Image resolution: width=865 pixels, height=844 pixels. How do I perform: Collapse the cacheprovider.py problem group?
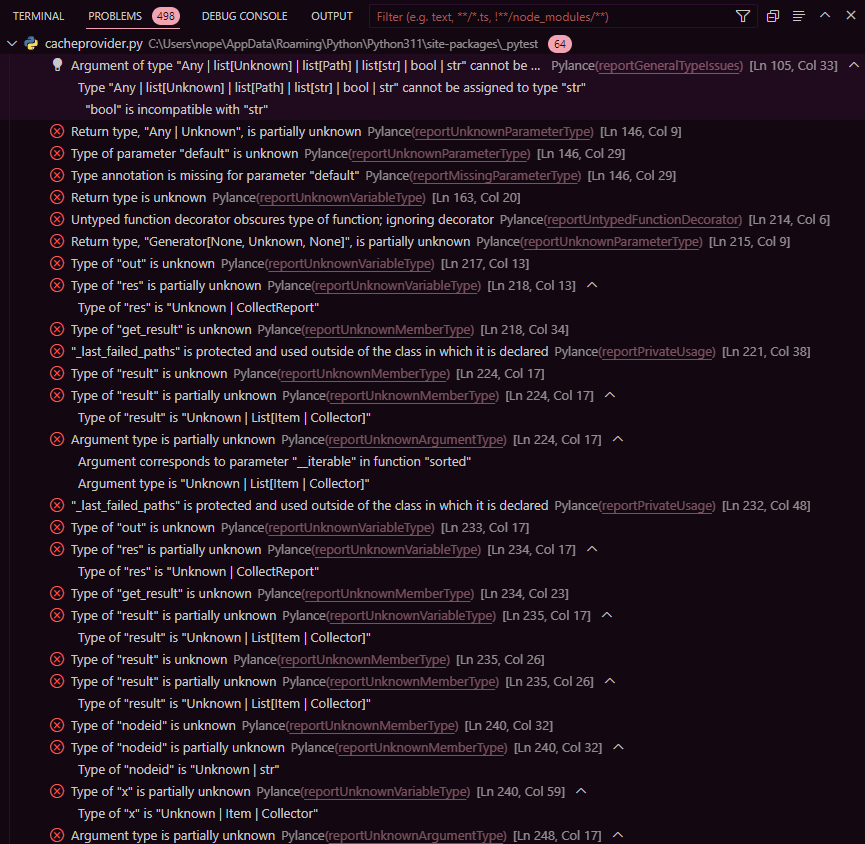[11, 44]
